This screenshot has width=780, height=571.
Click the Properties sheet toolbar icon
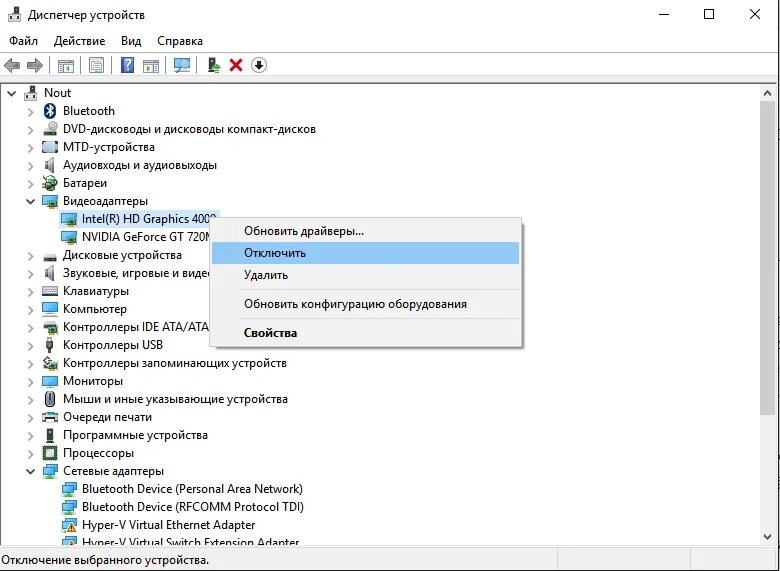[97, 65]
